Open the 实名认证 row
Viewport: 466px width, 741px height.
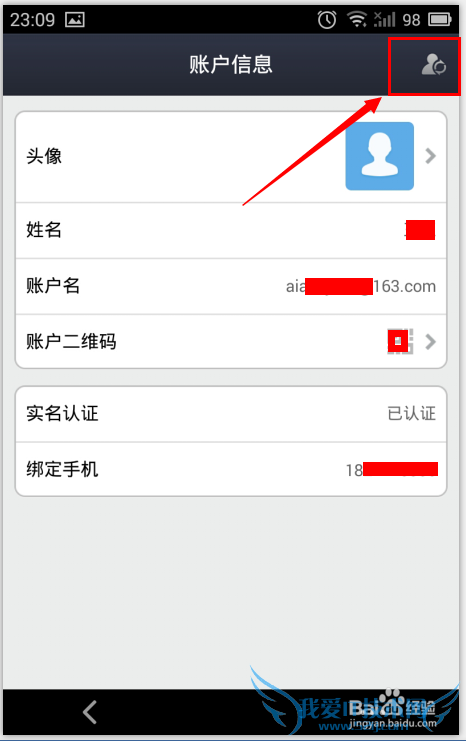231,414
